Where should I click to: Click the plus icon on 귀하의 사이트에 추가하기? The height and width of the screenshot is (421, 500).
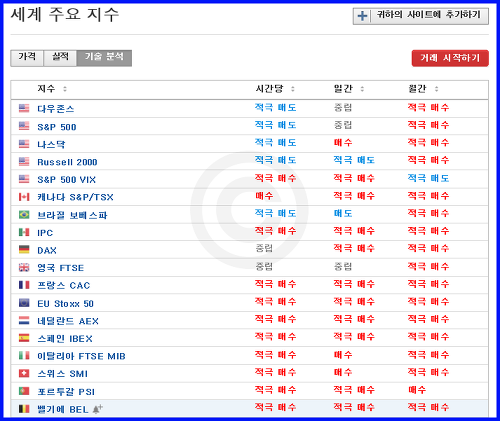click(x=362, y=16)
